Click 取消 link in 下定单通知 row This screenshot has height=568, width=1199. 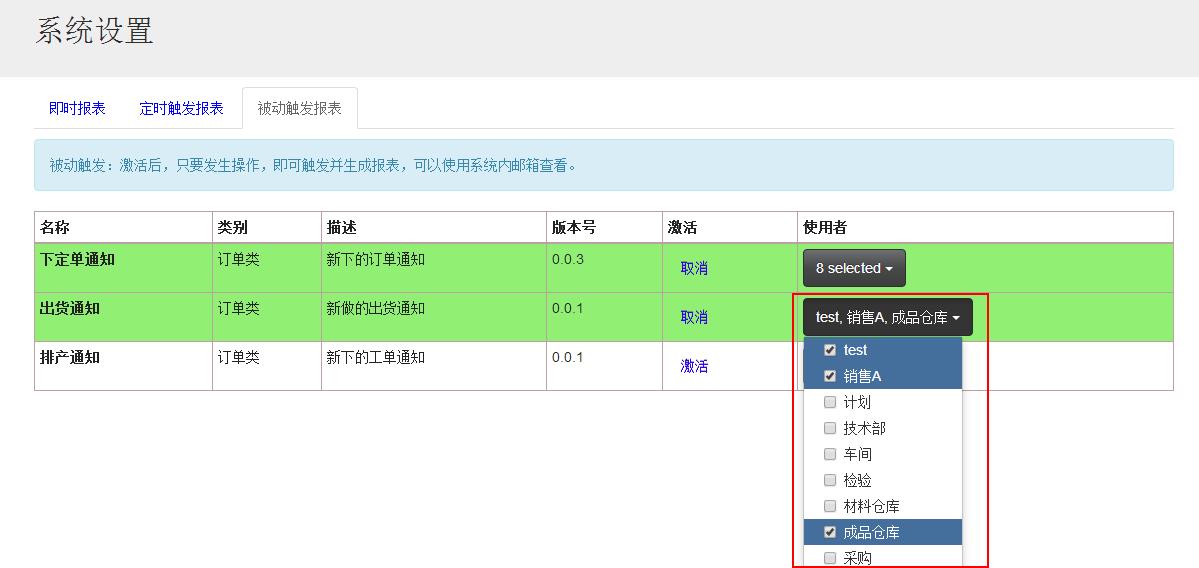click(694, 268)
